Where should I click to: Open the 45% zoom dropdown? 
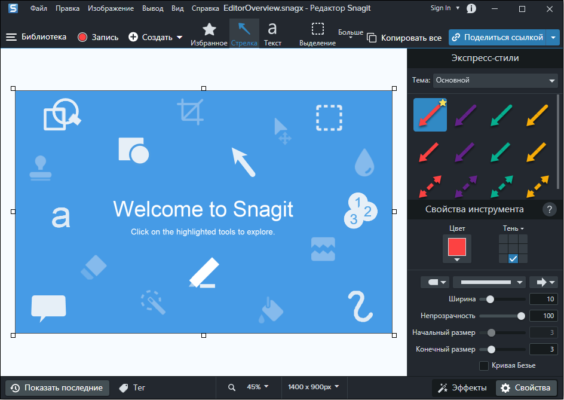(257, 387)
